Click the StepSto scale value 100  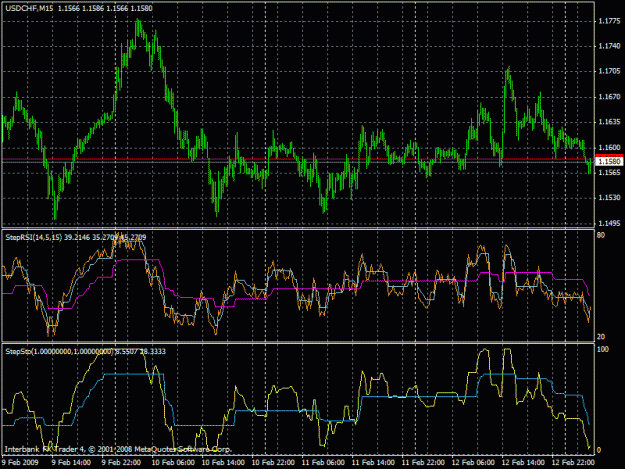[603, 349]
